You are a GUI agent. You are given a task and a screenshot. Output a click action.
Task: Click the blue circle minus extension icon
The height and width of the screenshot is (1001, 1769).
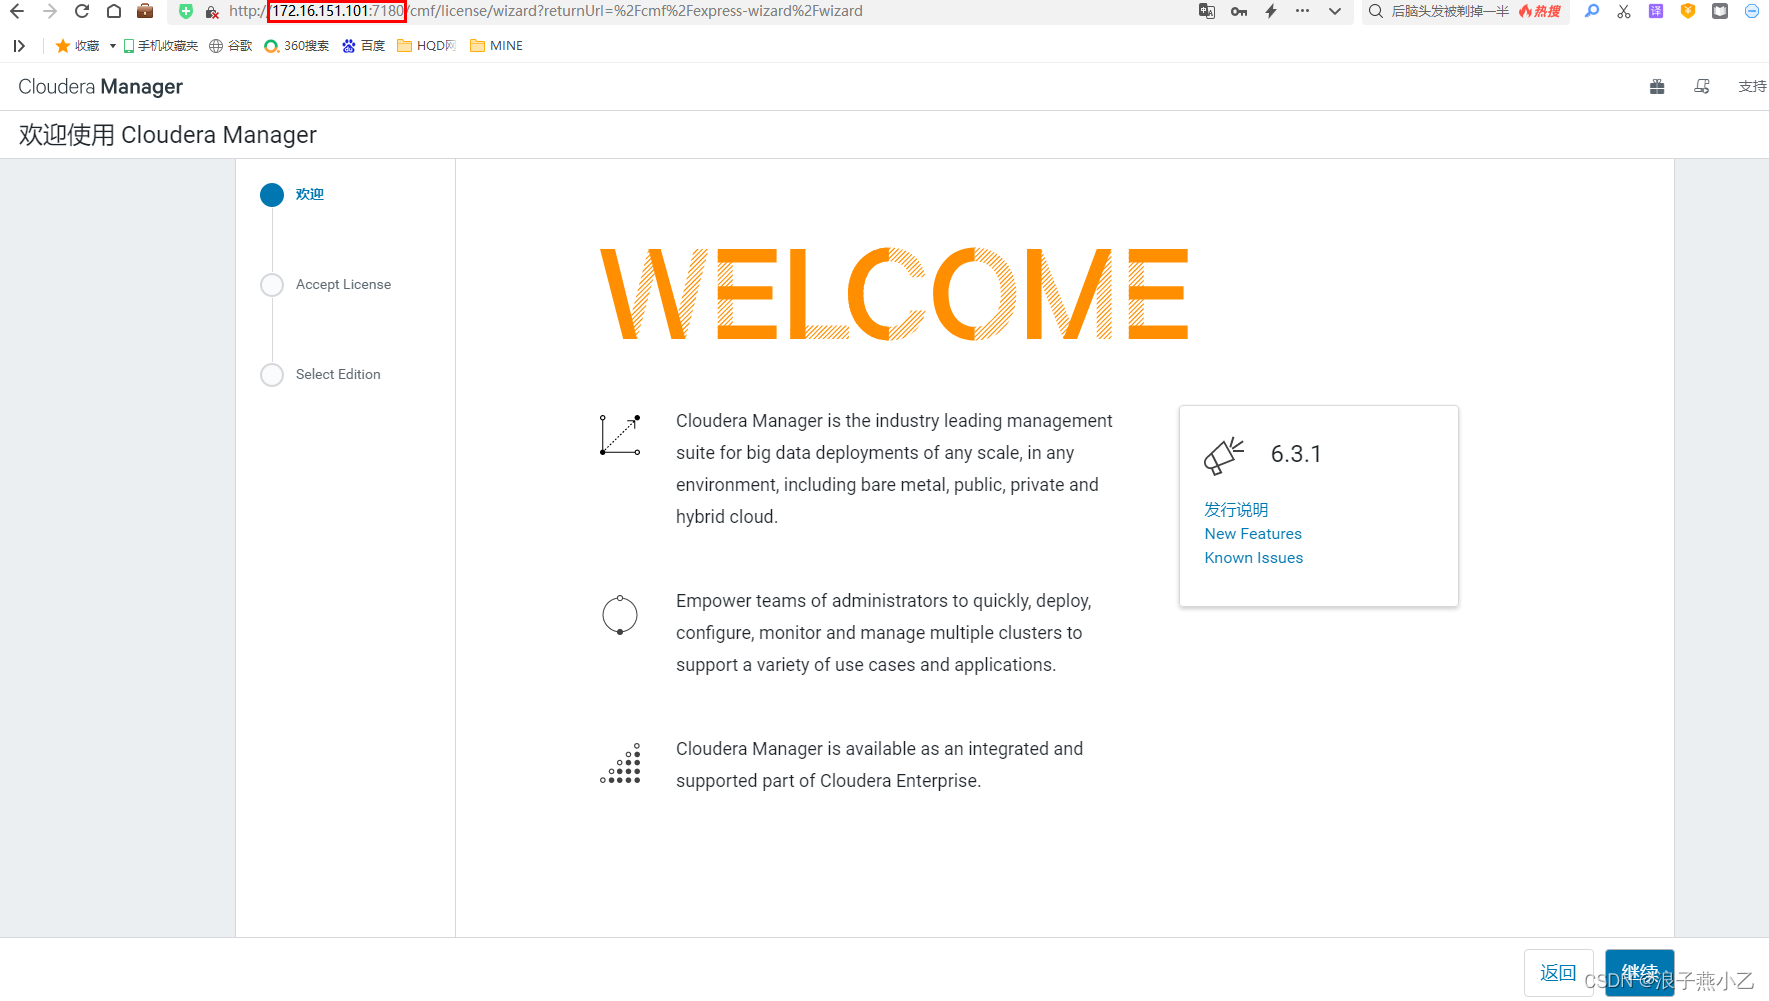[x=1752, y=12]
